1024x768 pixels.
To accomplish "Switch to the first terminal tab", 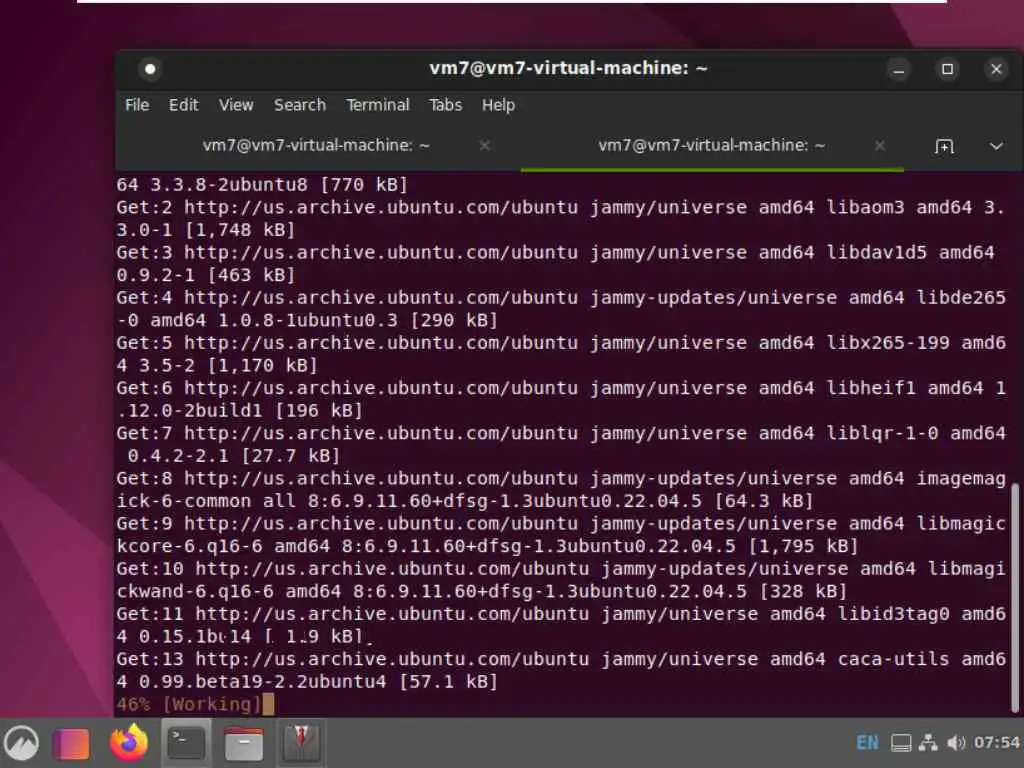I will (x=316, y=145).
